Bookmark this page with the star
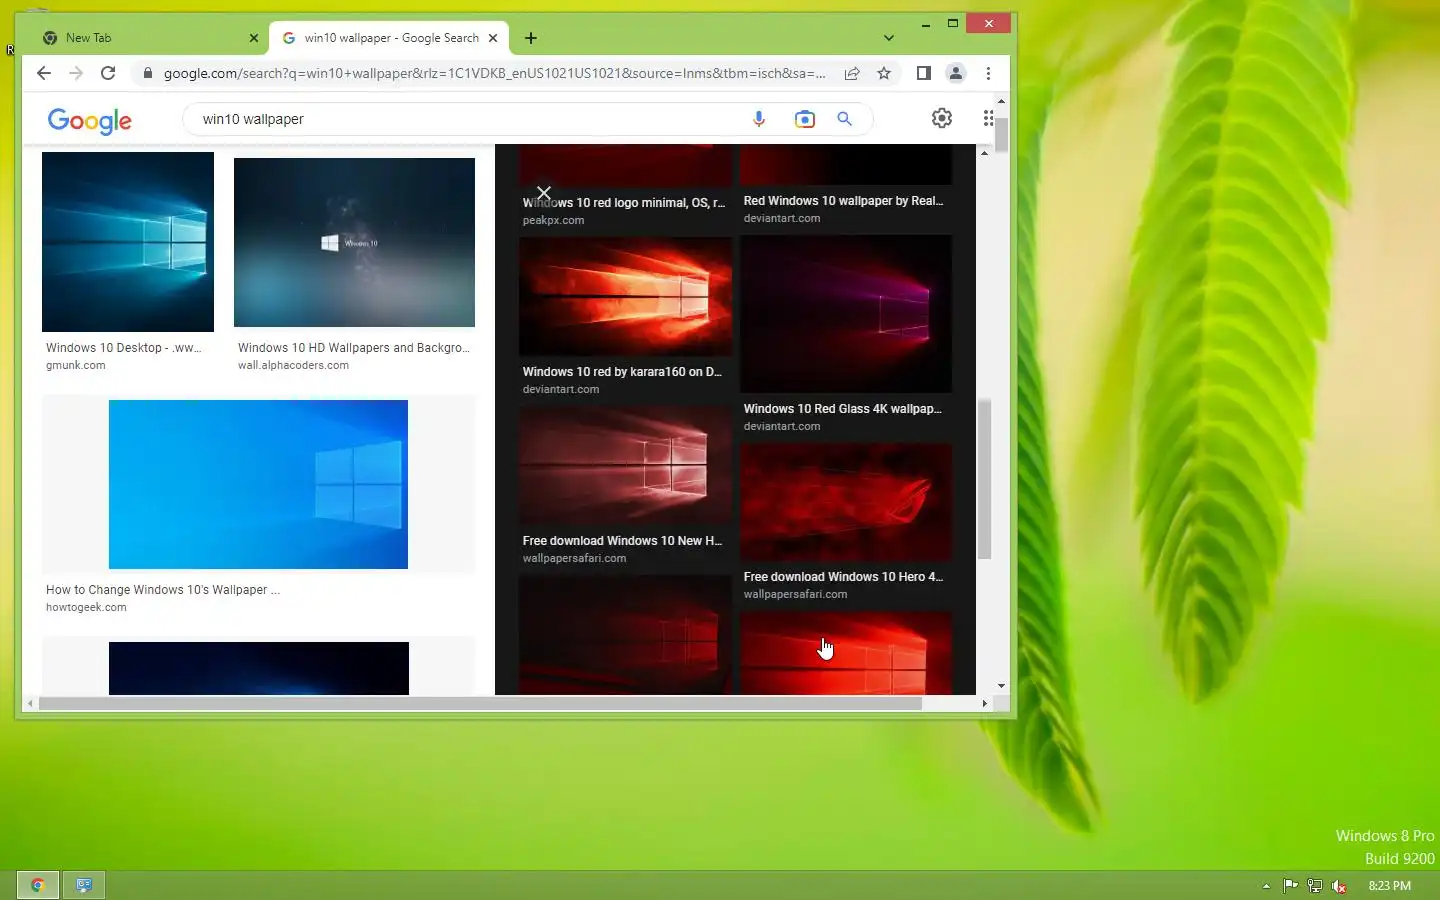 tap(884, 73)
